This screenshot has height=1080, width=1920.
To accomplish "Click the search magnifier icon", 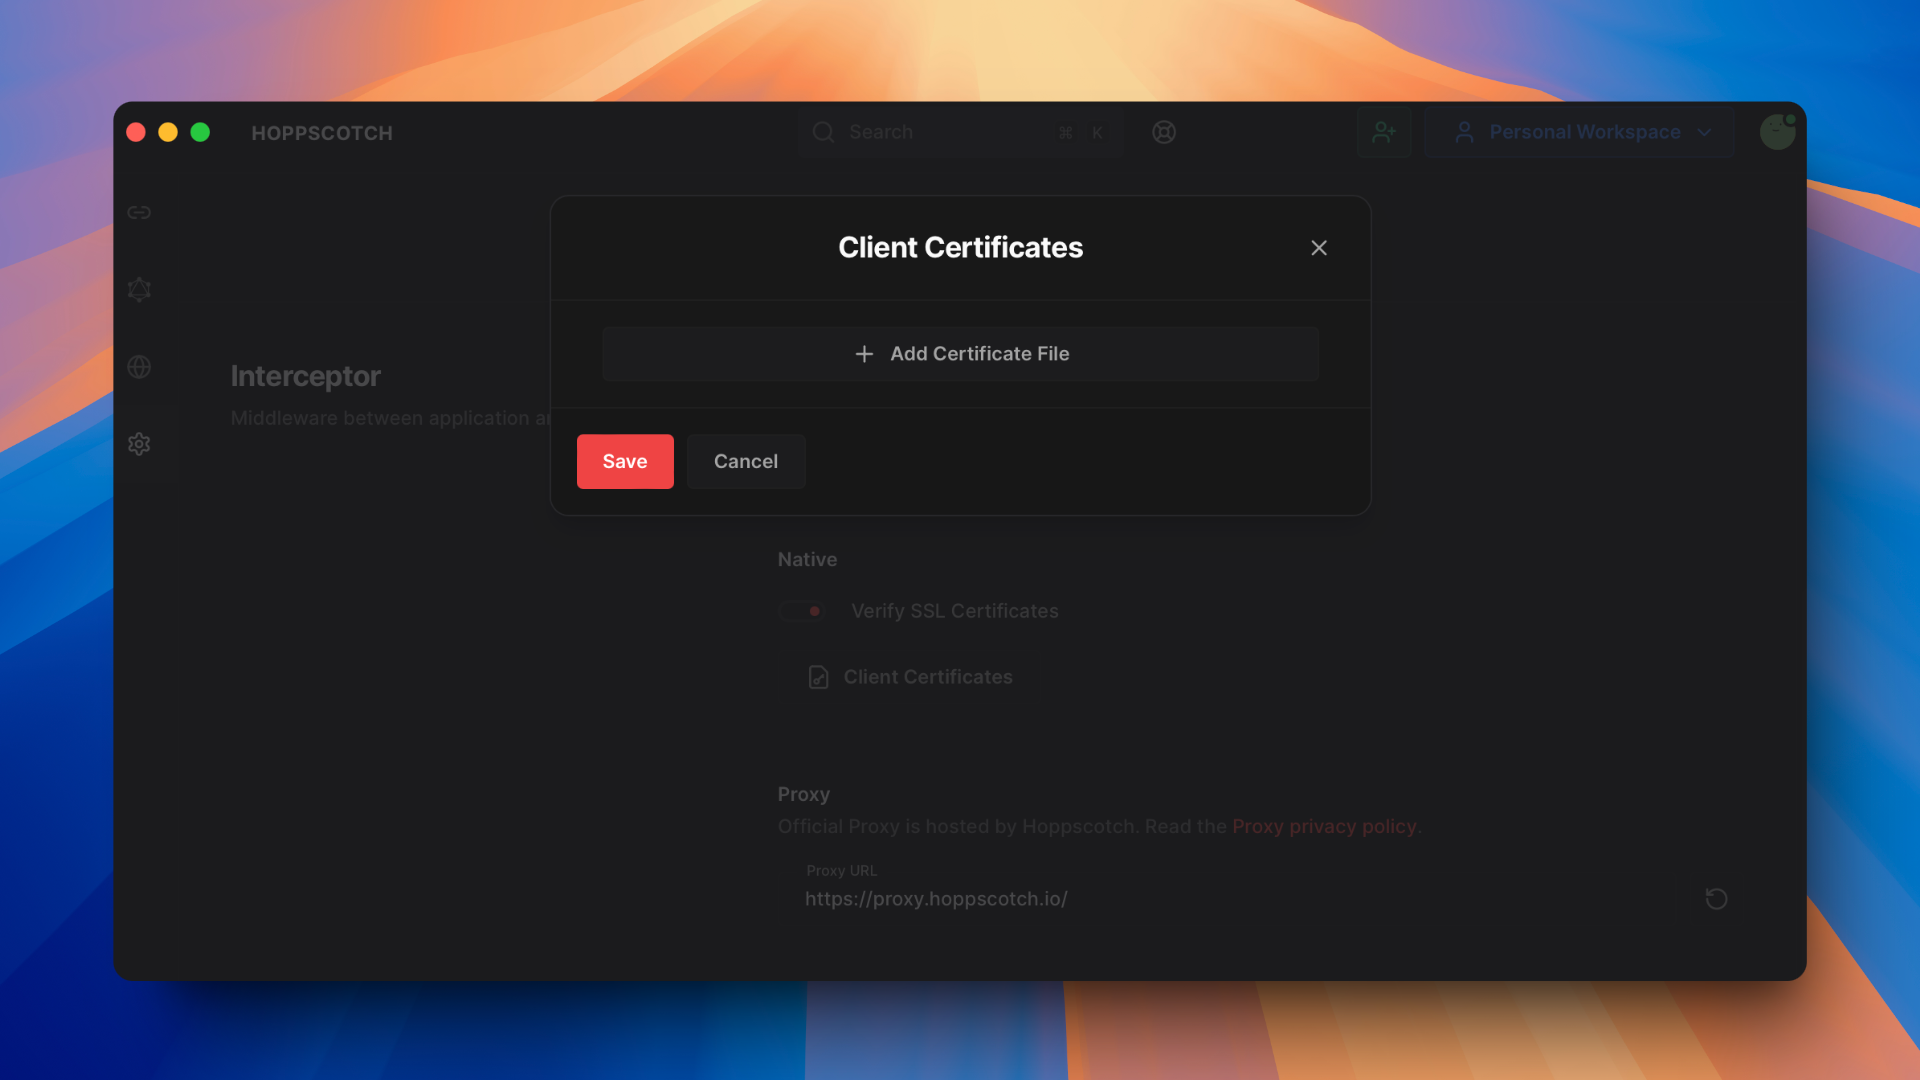I will 822,131.
